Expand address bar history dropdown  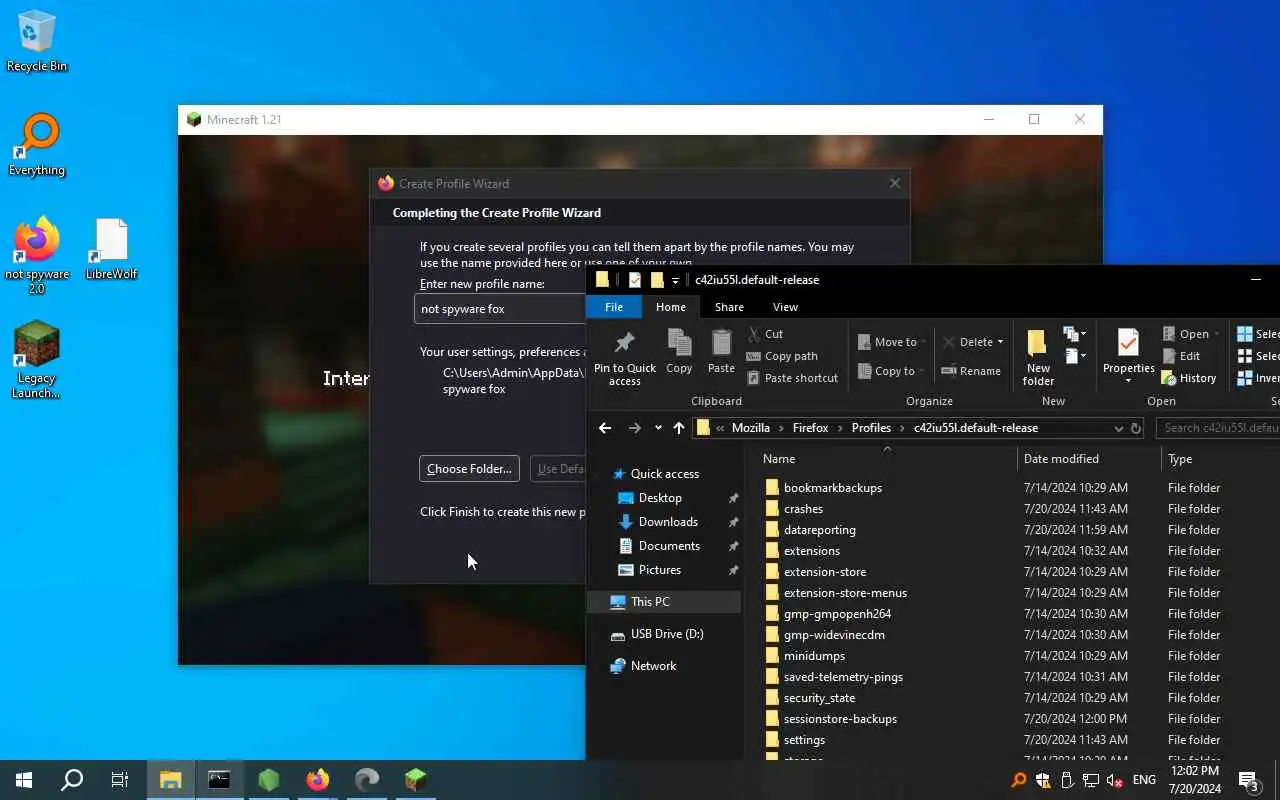point(1118,428)
